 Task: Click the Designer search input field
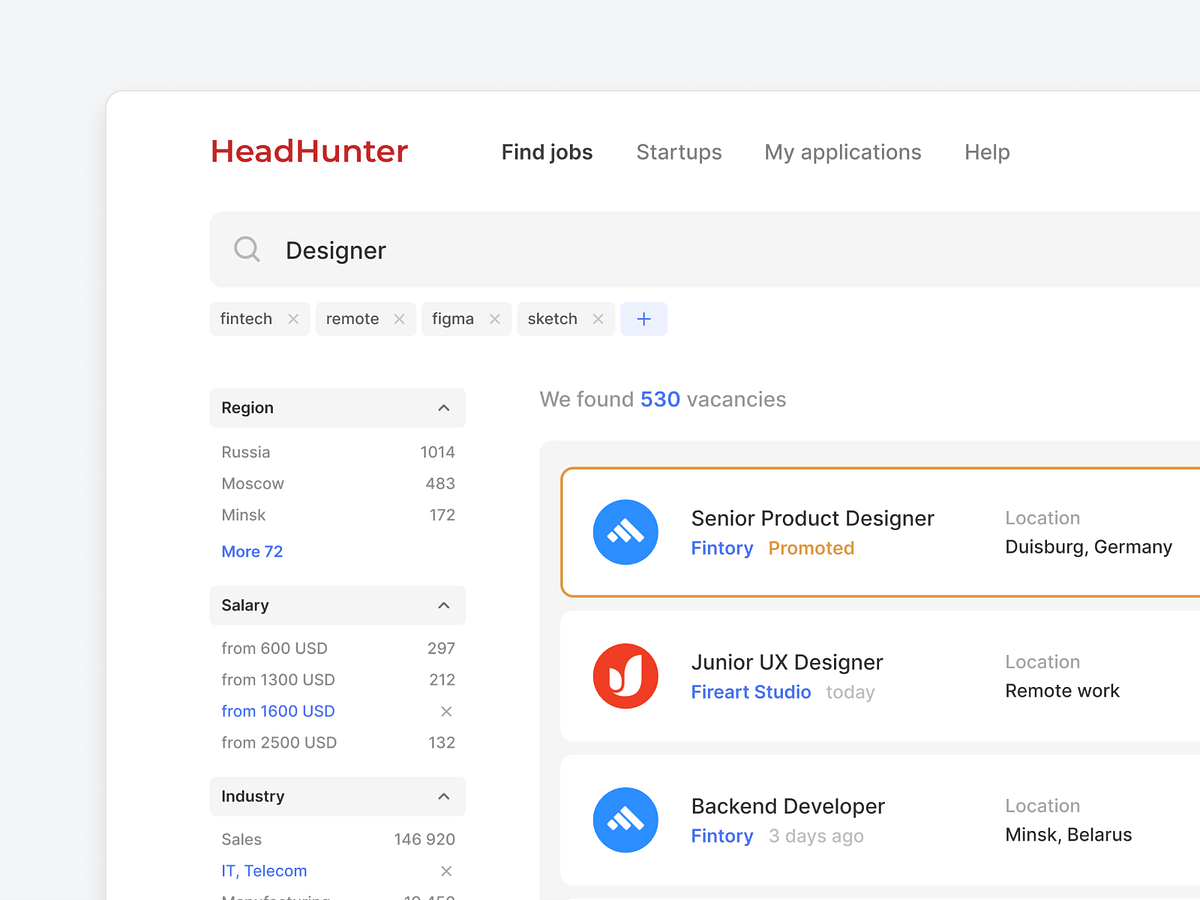point(335,250)
